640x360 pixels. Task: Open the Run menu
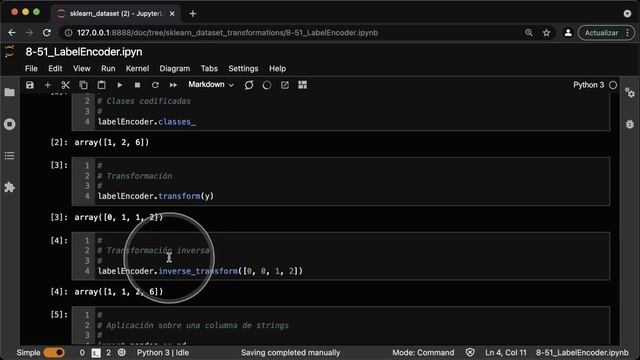[108, 69]
